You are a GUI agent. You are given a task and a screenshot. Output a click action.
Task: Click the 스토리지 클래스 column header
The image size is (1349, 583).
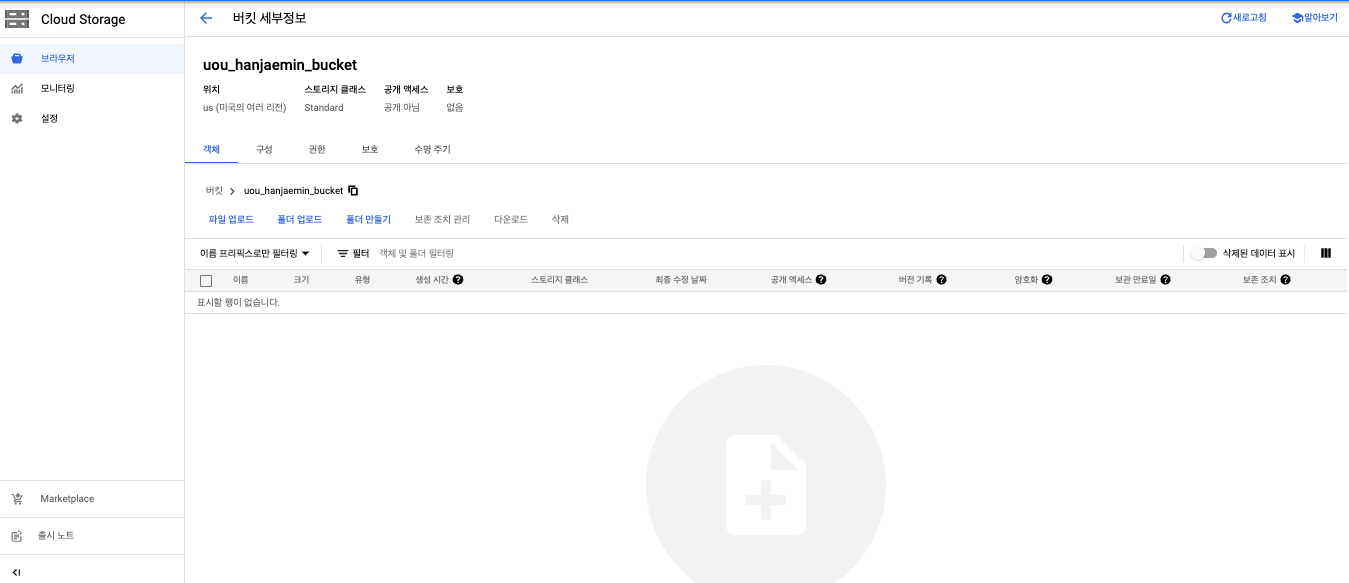pyautogui.click(x=559, y=280)
